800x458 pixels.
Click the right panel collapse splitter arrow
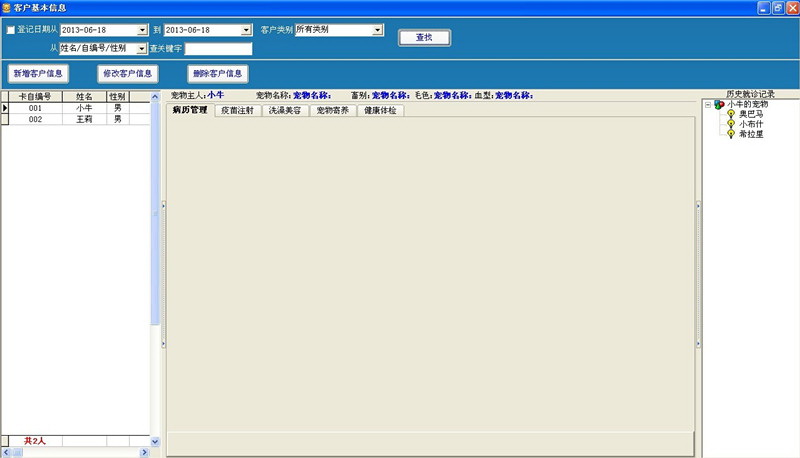698,205
